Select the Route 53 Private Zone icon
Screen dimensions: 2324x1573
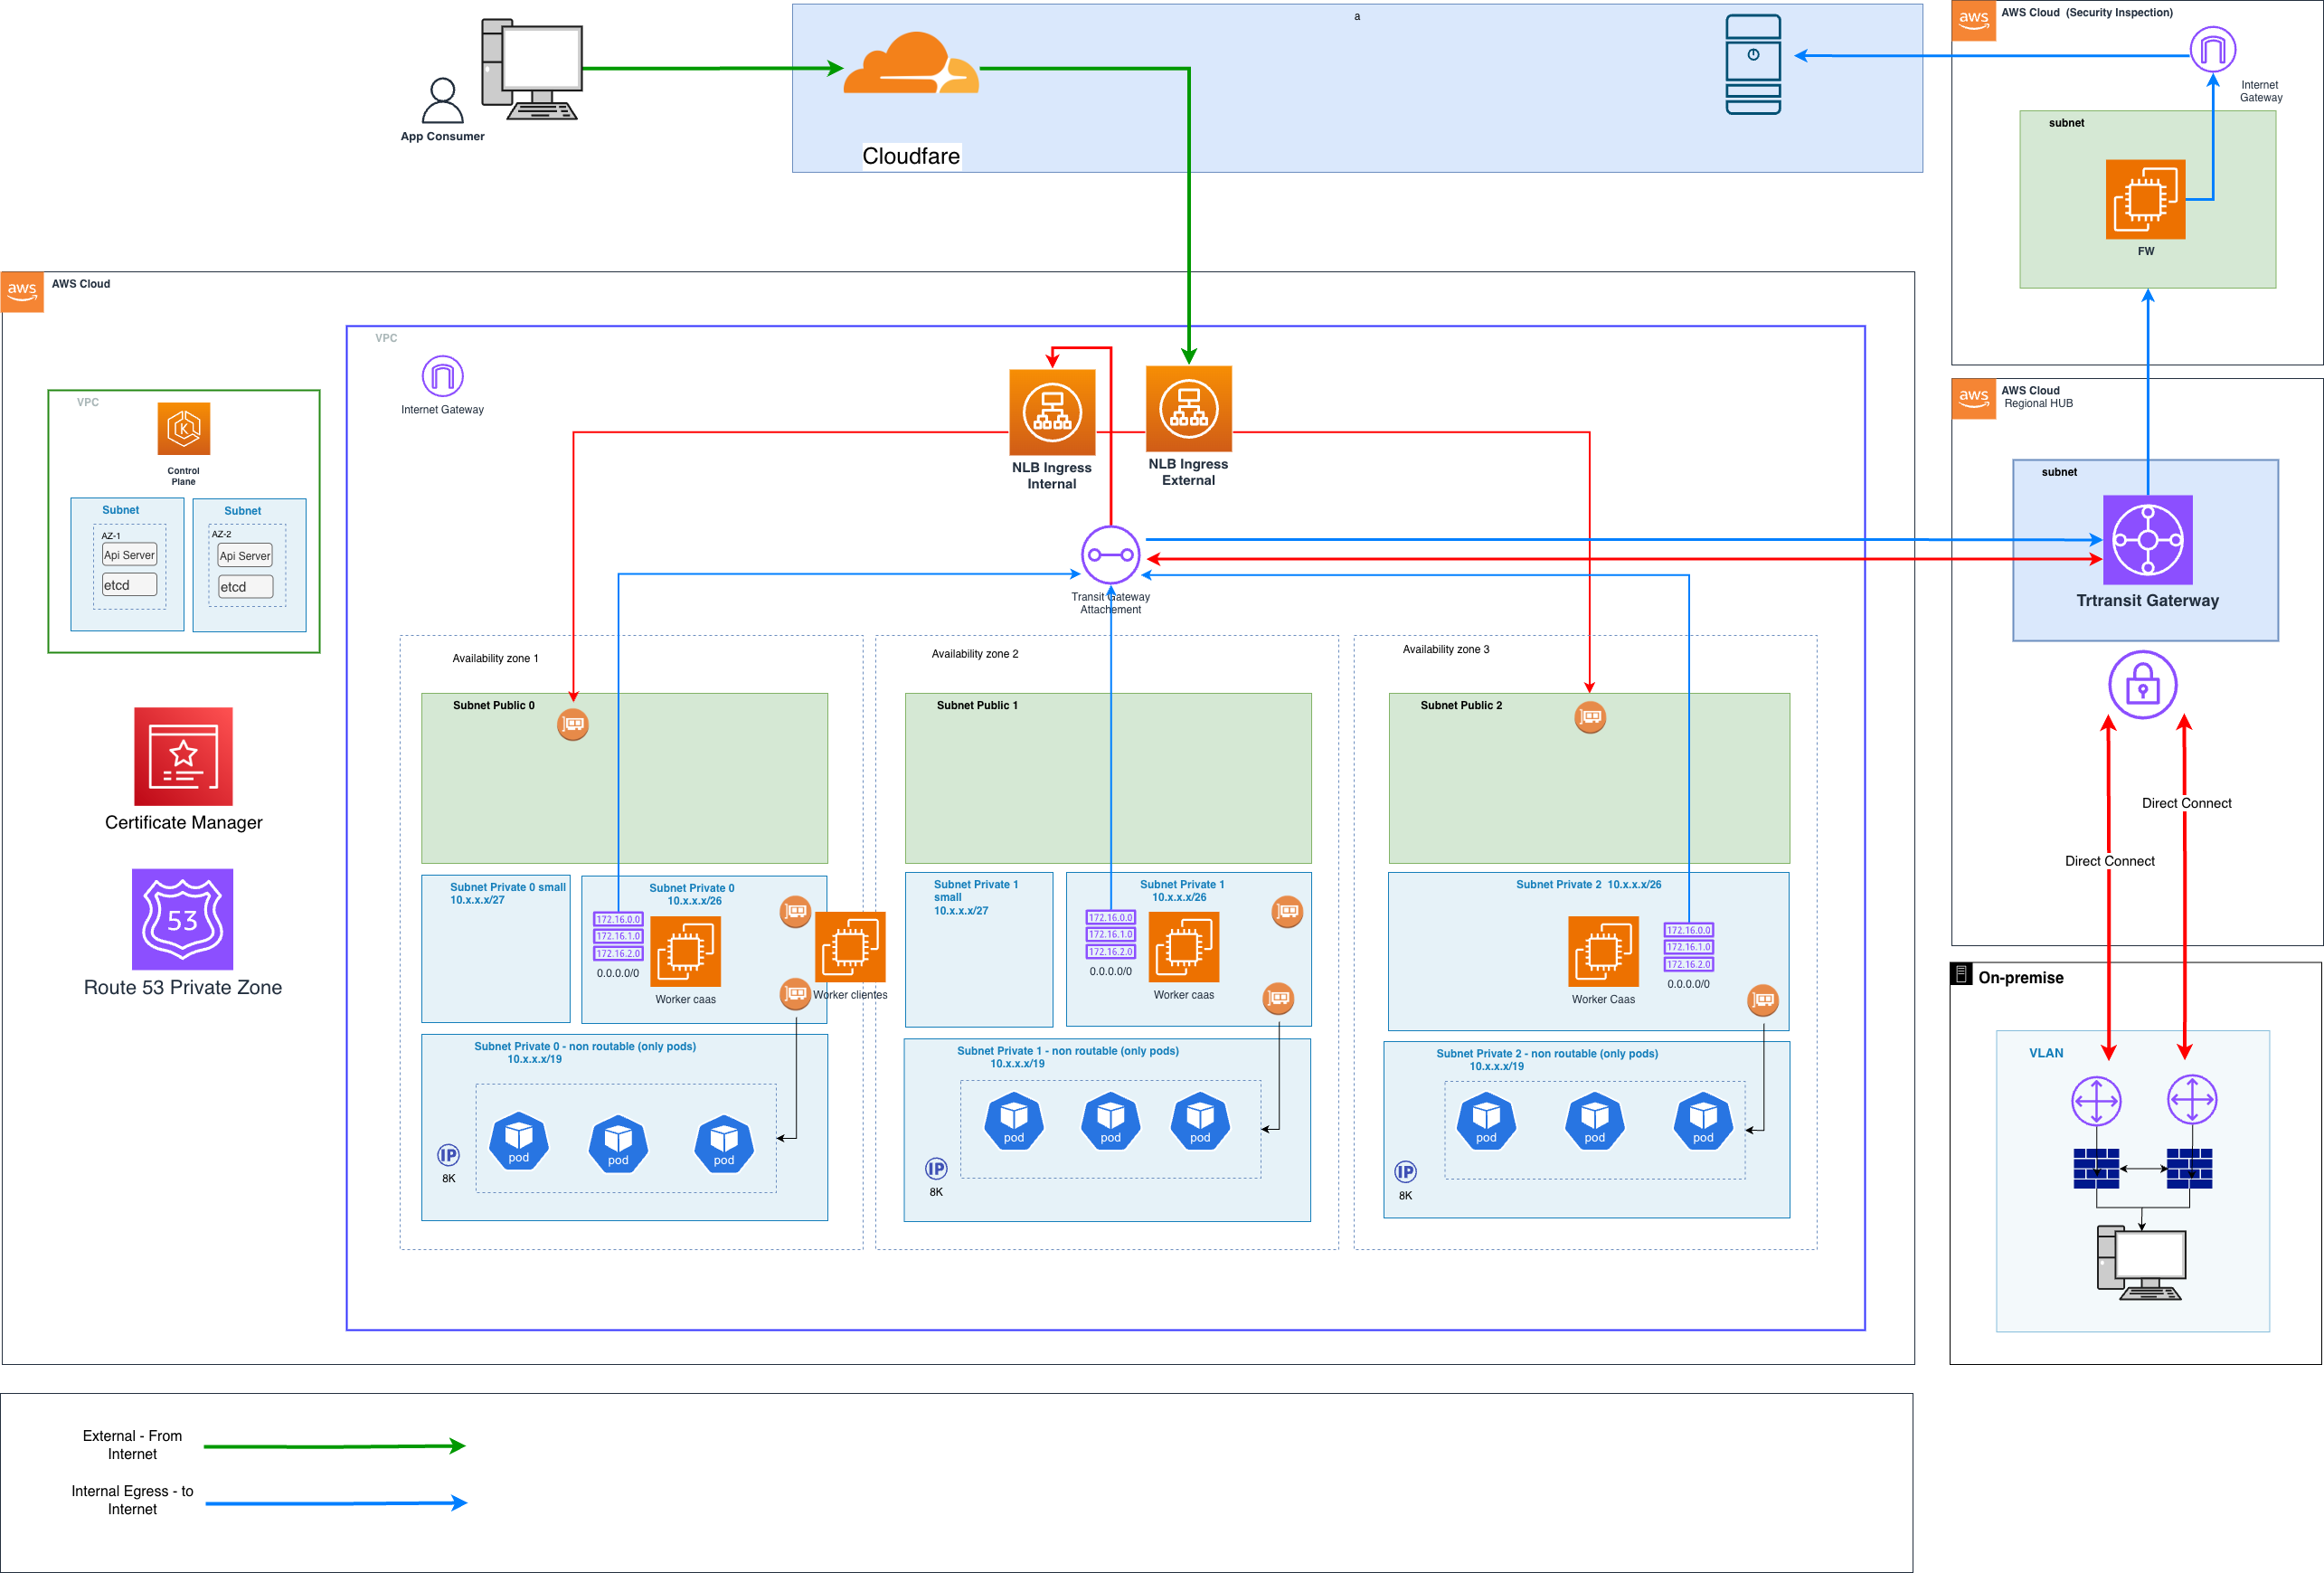tap(182, 919)
